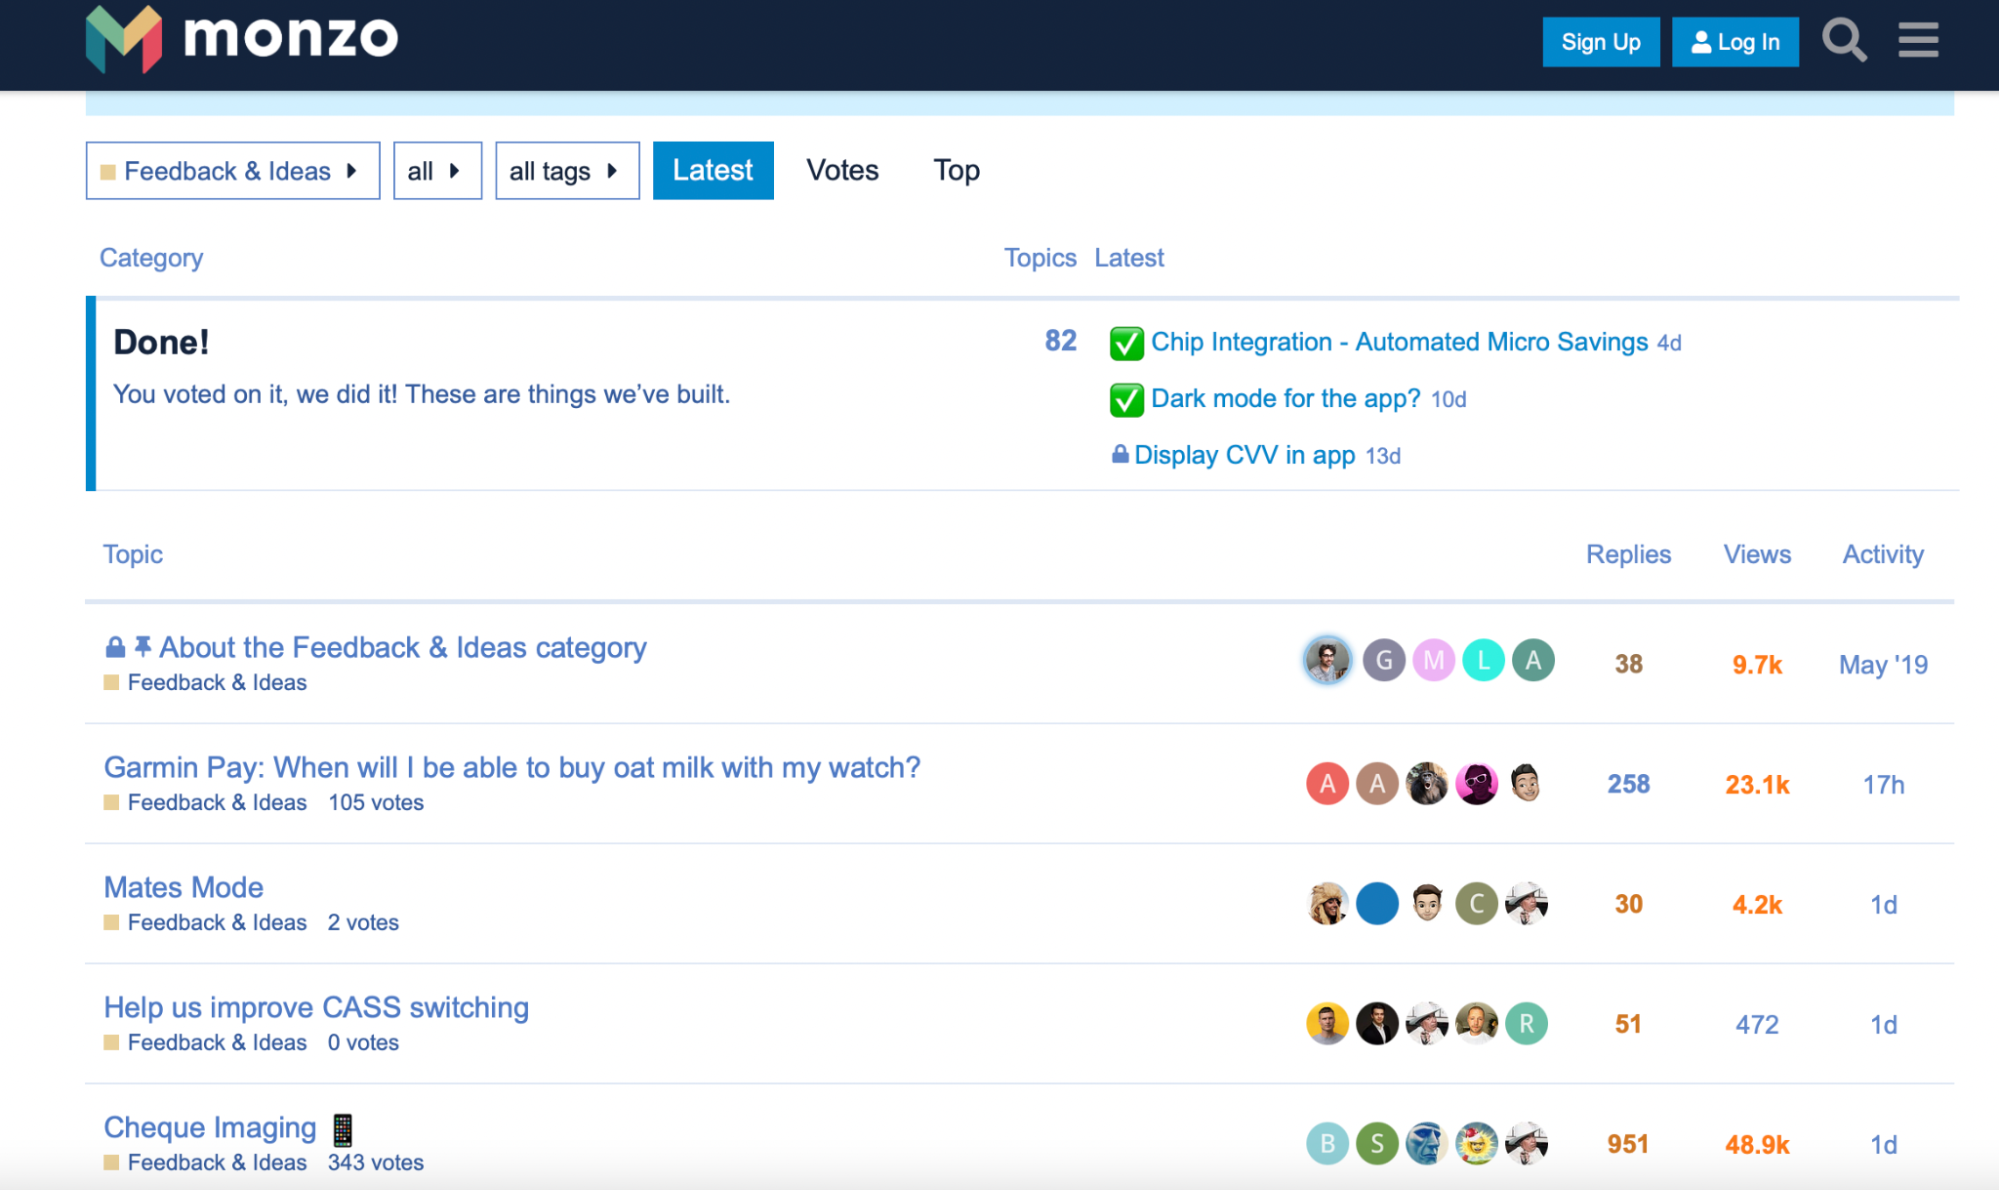
Task: Expand the all subcategory dropdown
Action: (x=434, y=170)
